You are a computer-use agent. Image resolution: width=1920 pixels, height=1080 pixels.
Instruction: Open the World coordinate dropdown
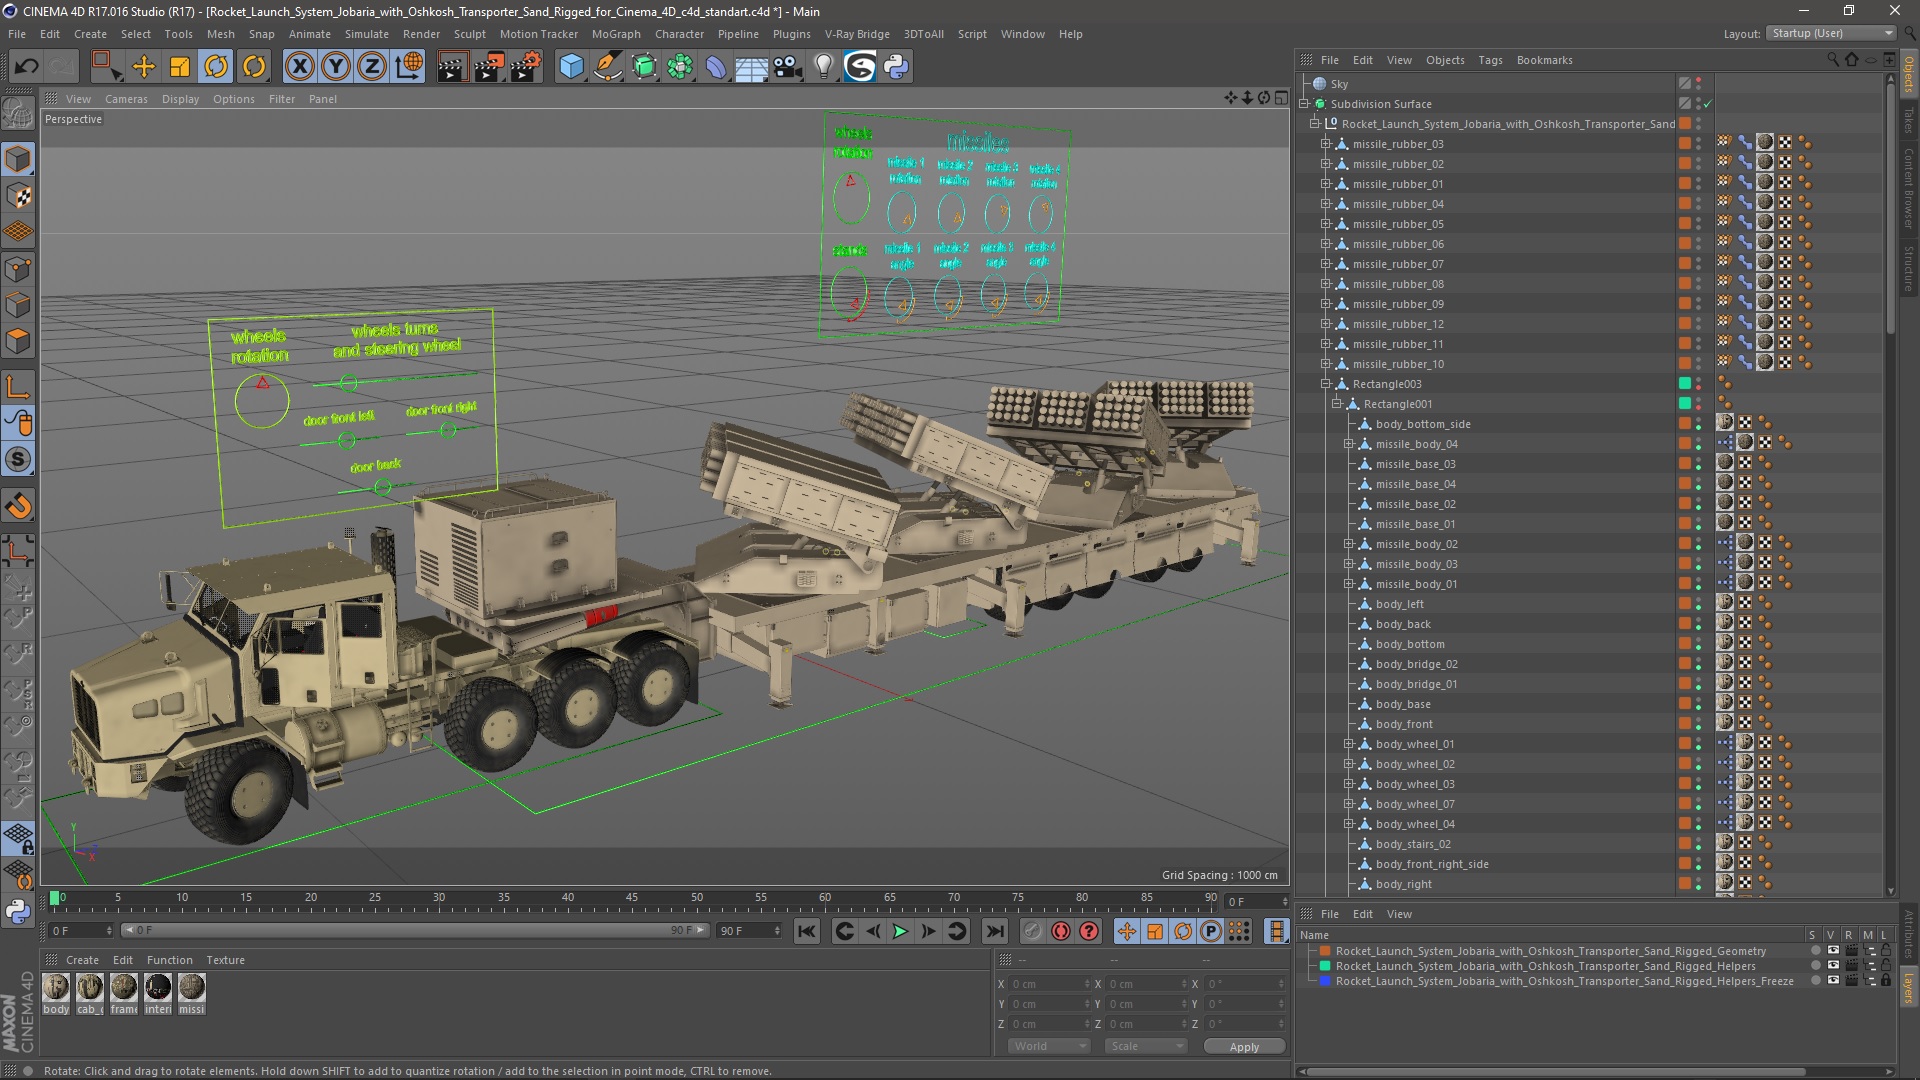pos(1048,1046)
